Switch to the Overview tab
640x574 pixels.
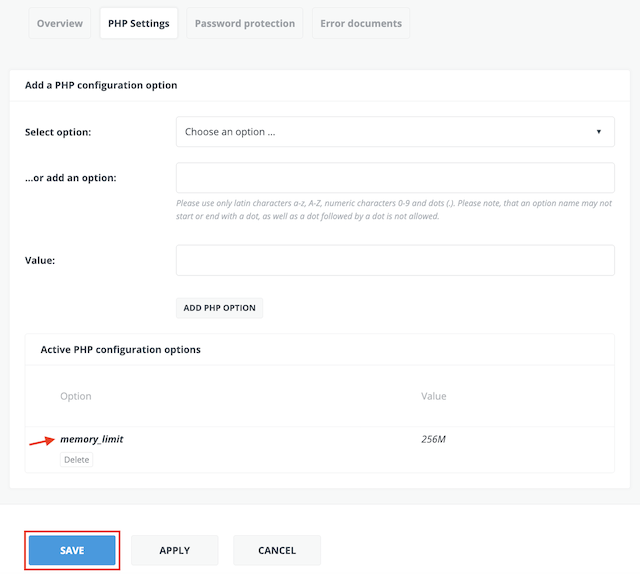tap(60, 23)
